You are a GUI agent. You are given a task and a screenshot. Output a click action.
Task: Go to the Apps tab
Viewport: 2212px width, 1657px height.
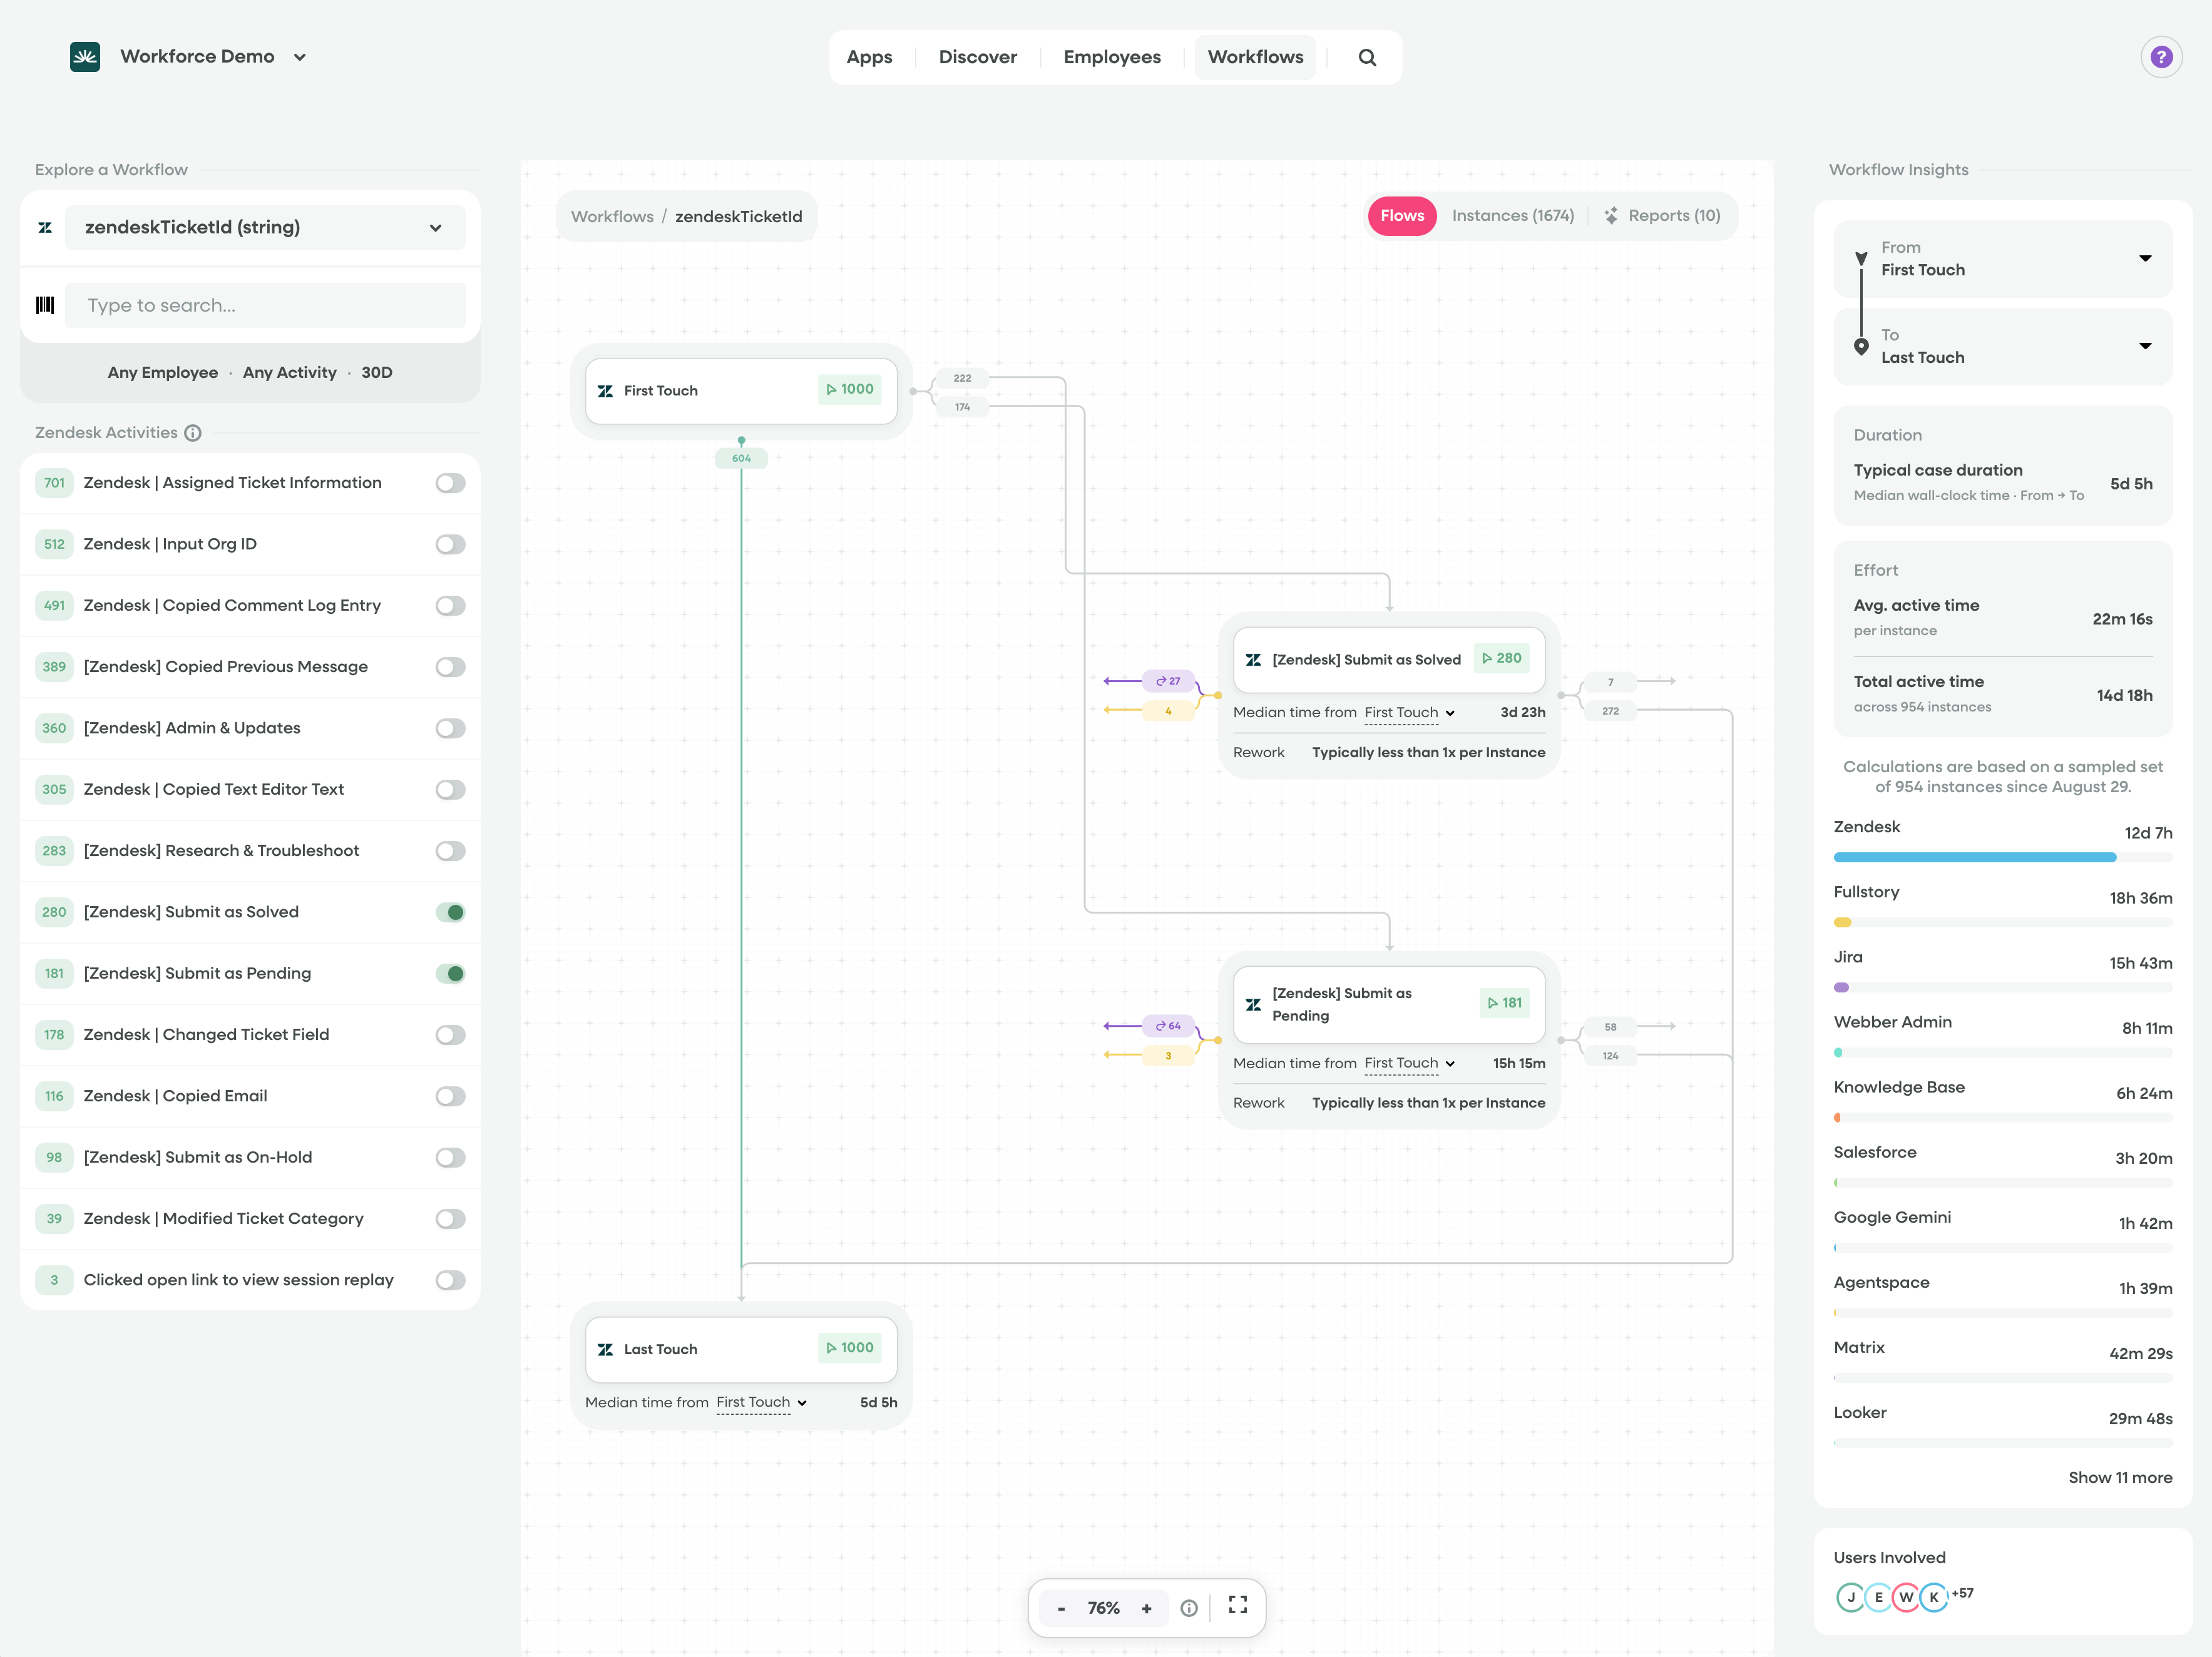(869, 57)
